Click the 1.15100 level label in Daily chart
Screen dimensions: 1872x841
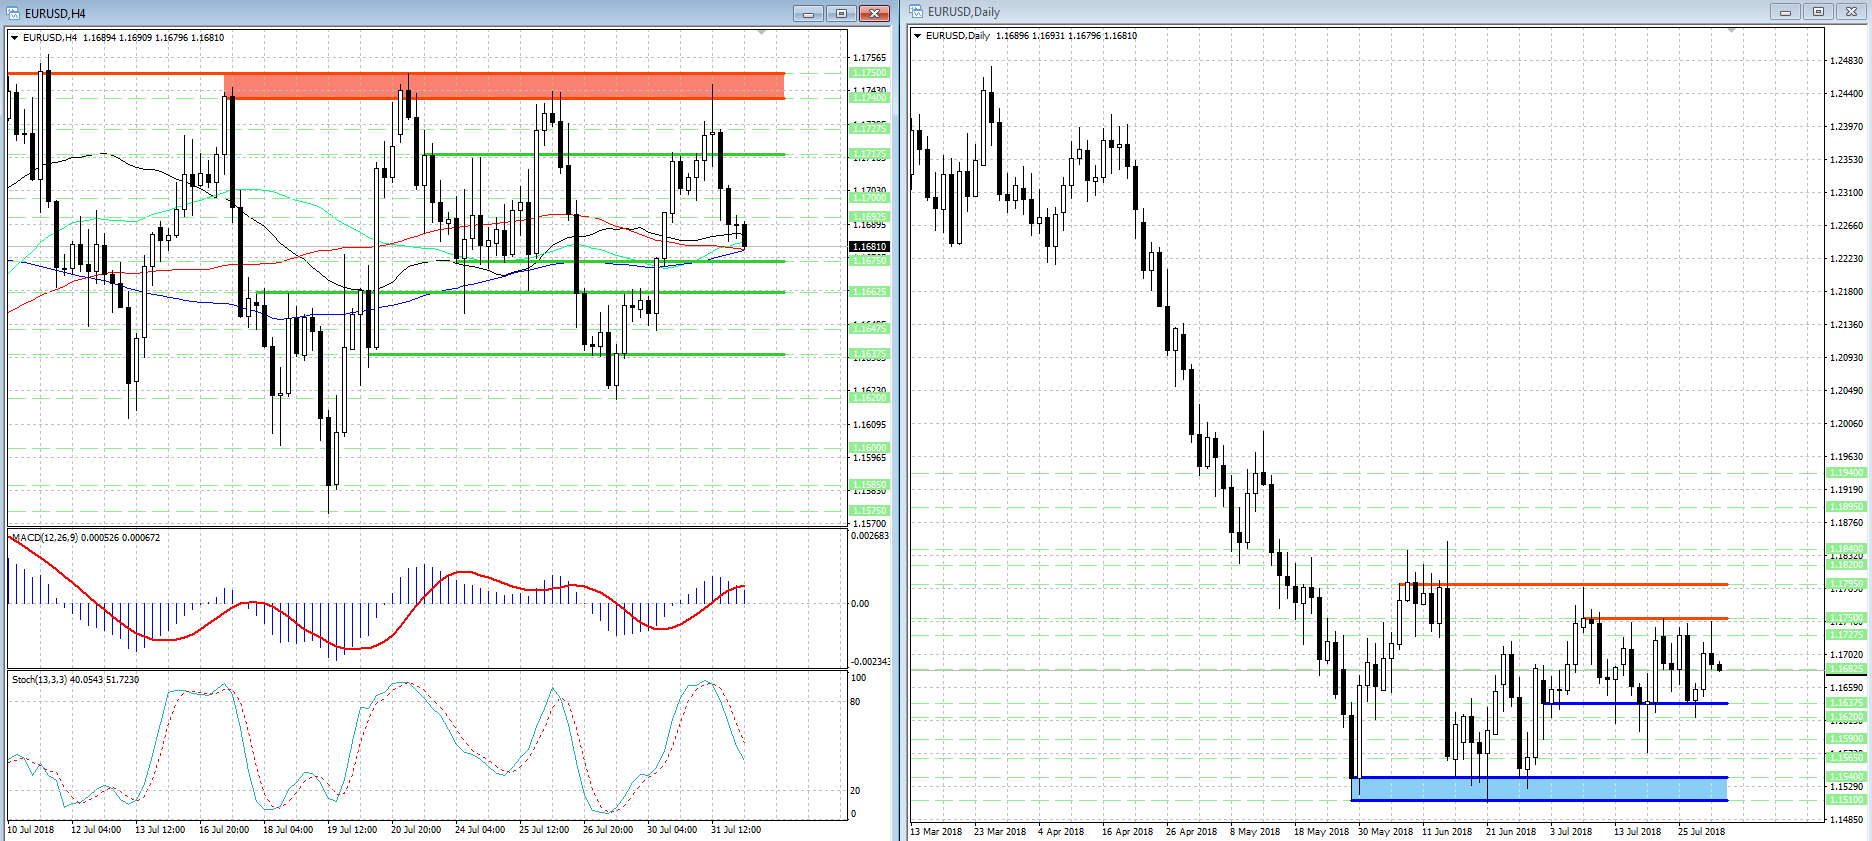[1846, 800]
